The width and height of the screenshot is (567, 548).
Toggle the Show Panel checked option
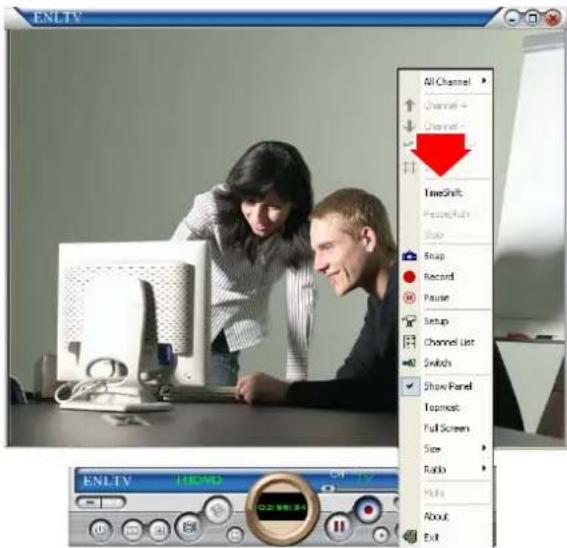(x=446, y=386)
